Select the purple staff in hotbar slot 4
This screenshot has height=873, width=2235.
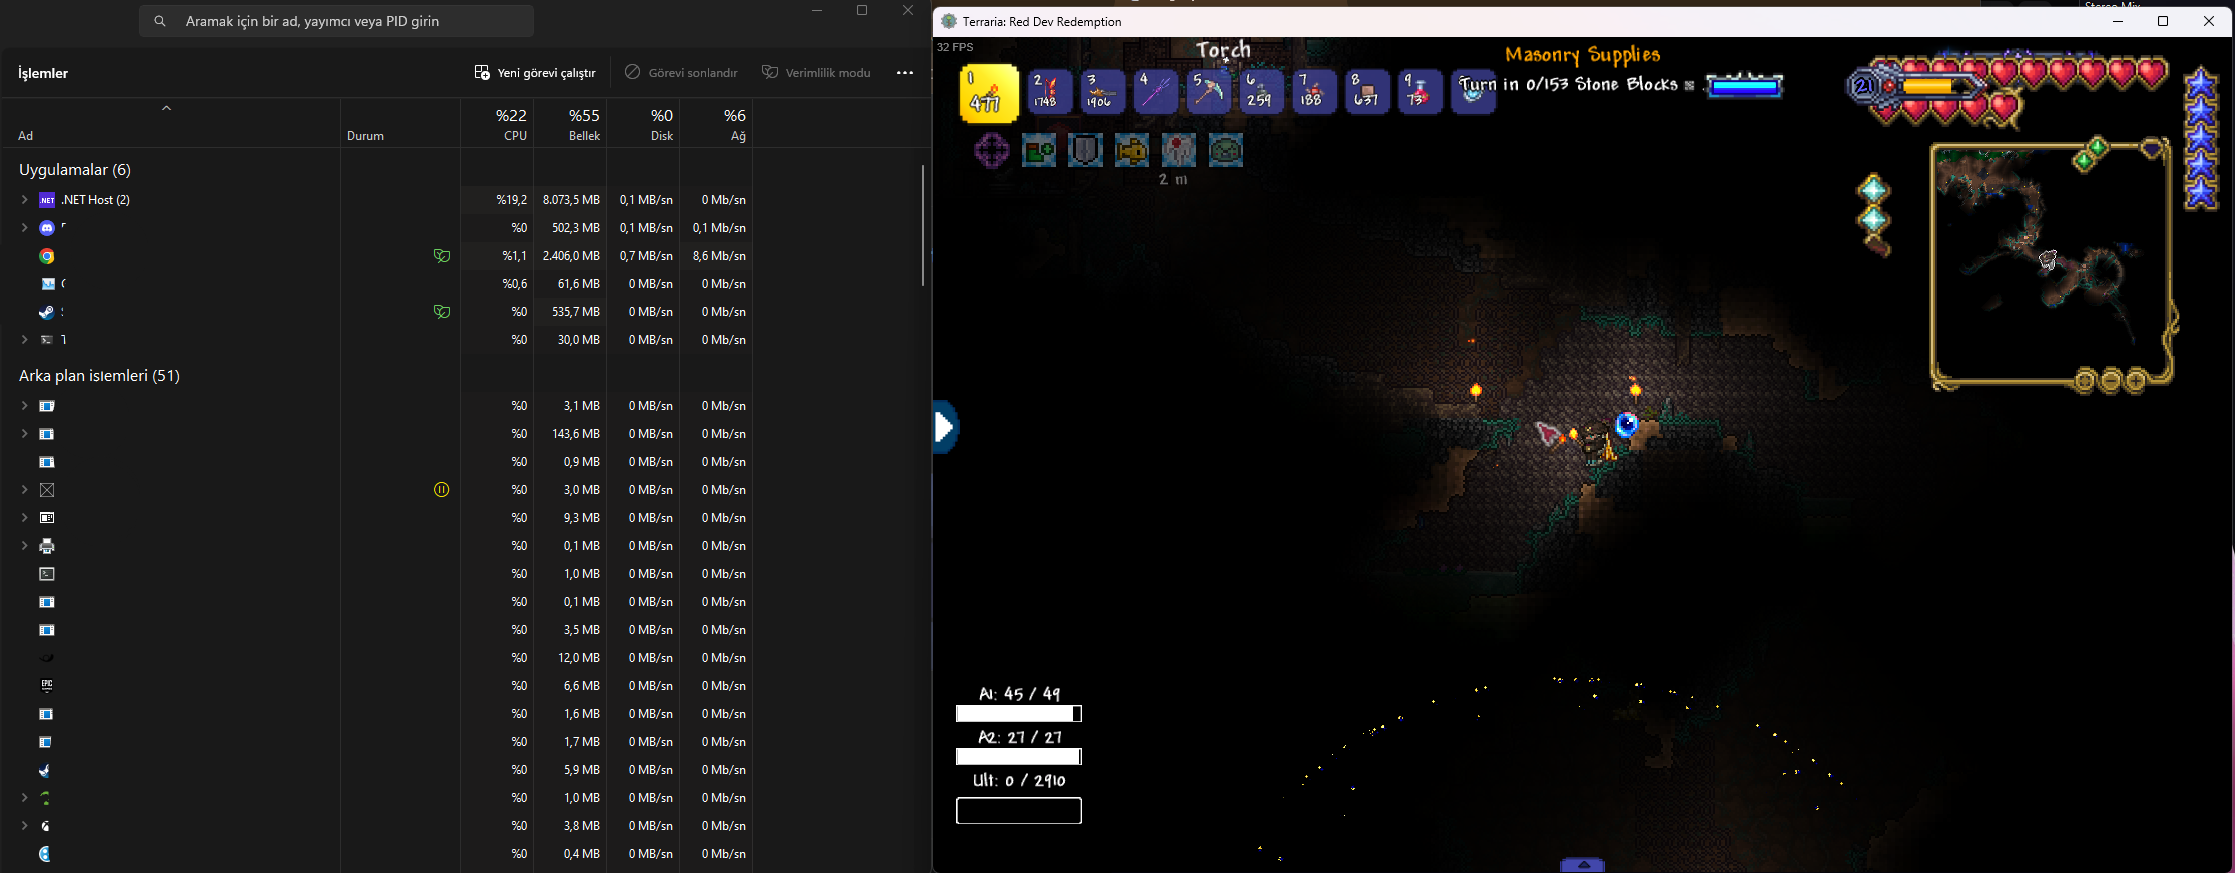pos(1155,92)
